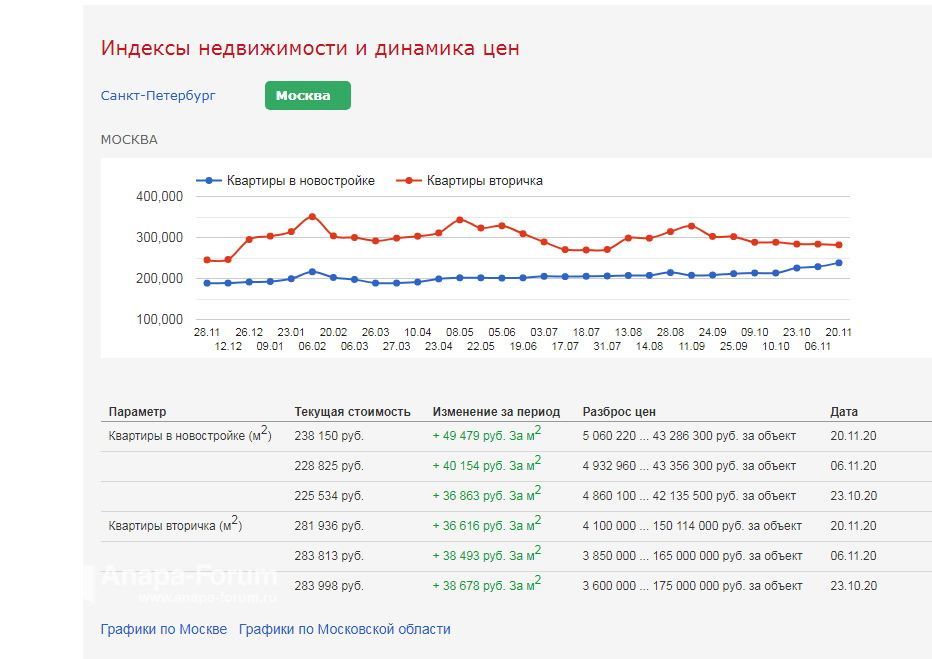The image size is (932, 659).
Task: Click the Anapa-Forum watermark logo
Action: (x=186, y=577)
